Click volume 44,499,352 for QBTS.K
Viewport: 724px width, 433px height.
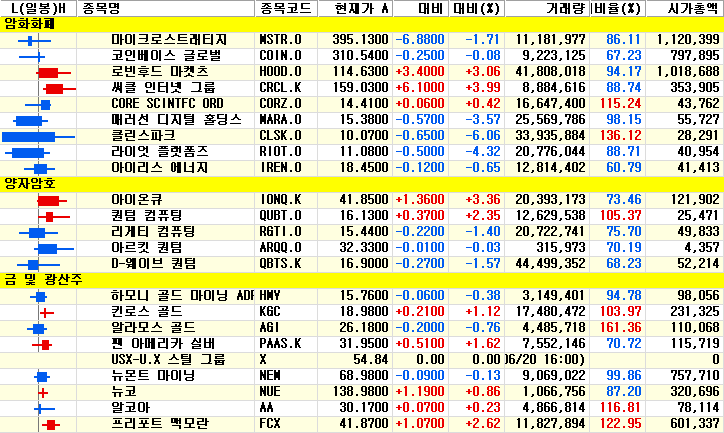coord(550,264)
